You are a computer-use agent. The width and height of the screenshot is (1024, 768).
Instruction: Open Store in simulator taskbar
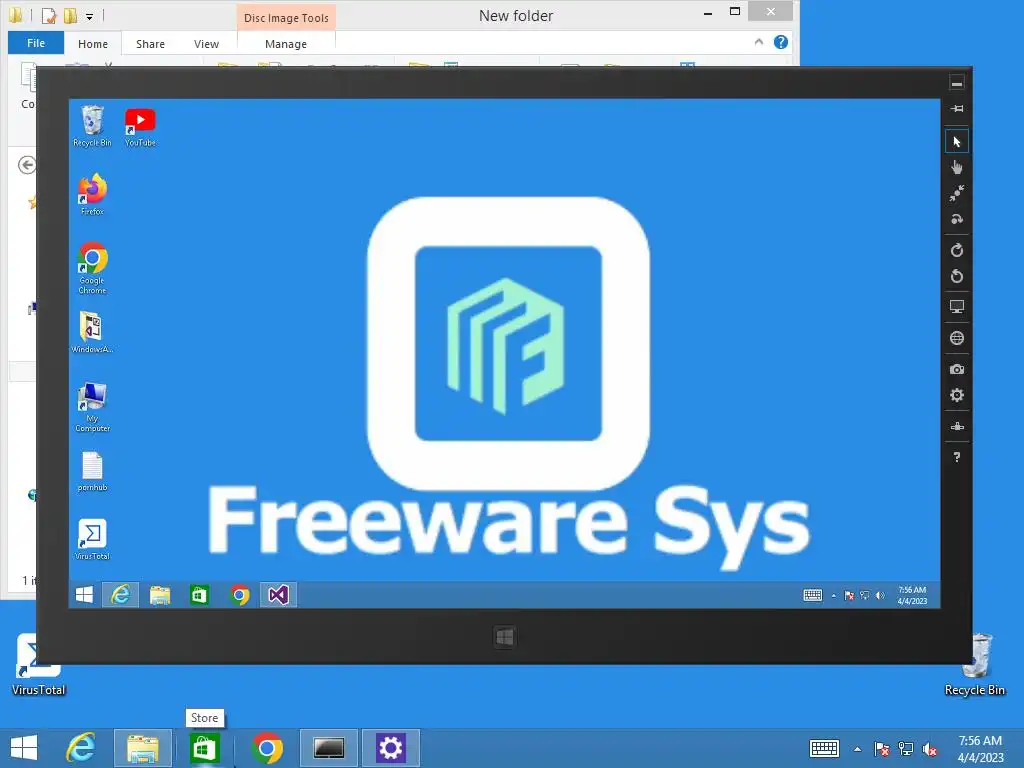tap(199, 595)
